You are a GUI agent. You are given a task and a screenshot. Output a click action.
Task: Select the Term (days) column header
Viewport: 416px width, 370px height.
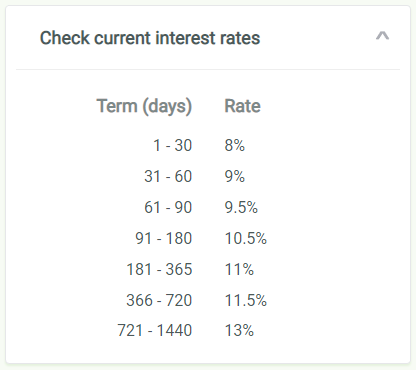144,106
